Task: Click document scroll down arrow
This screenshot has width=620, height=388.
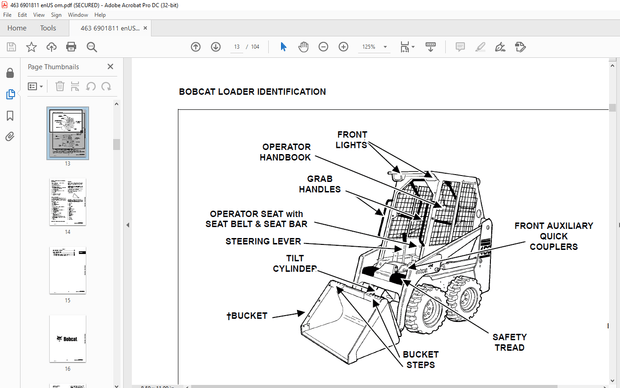Action: tap(612, 381)
